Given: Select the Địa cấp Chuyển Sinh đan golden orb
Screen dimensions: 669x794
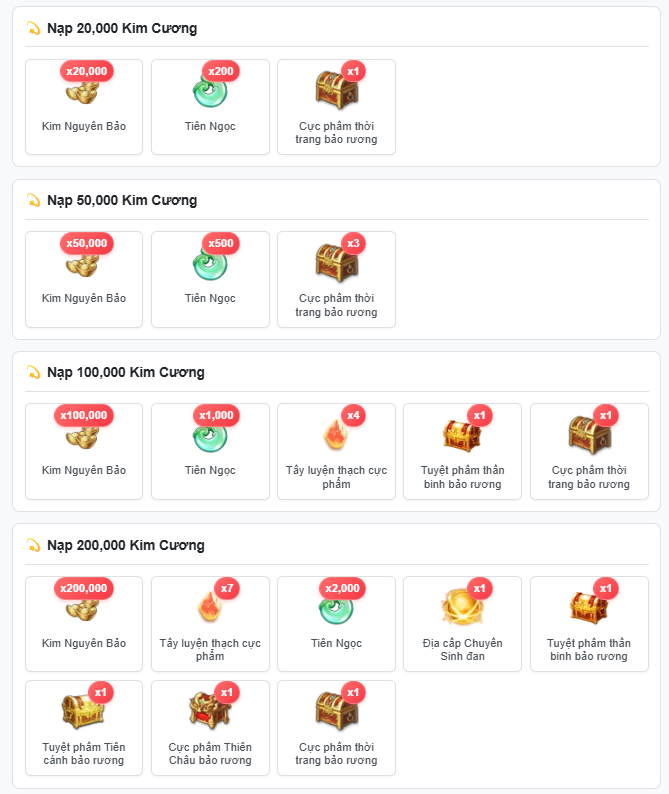Looking at the screenshot, I should point(462,607).
